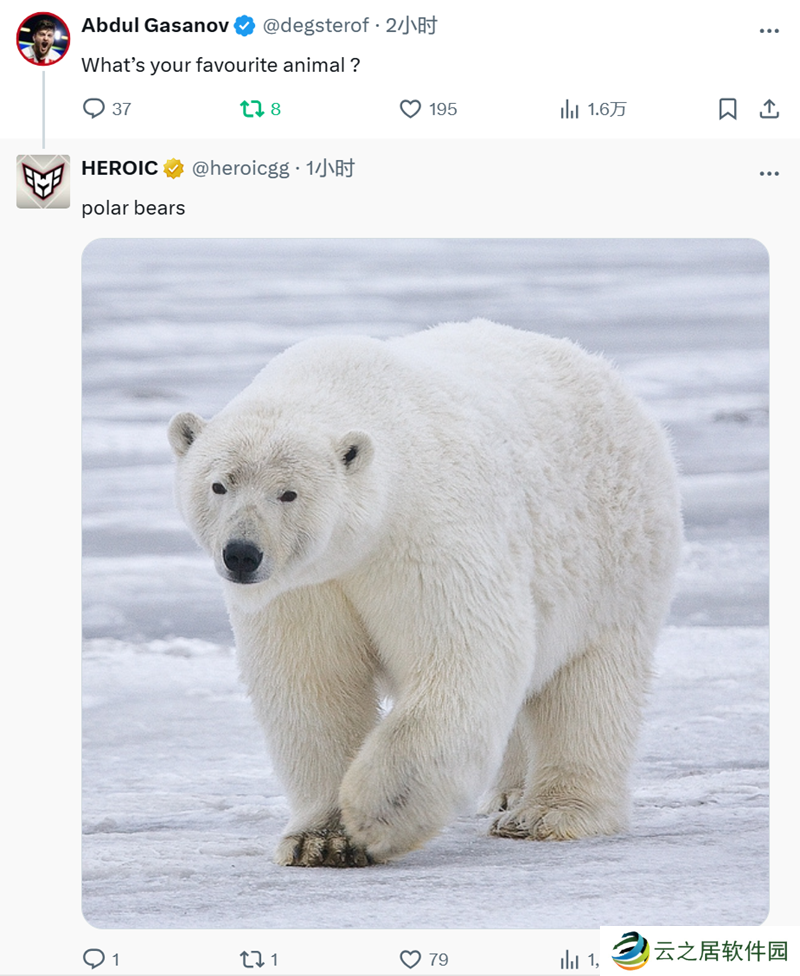This screenshot has height=976, width=800.
Task: Open the @heroicgg handle link
Action: [240, 169]
